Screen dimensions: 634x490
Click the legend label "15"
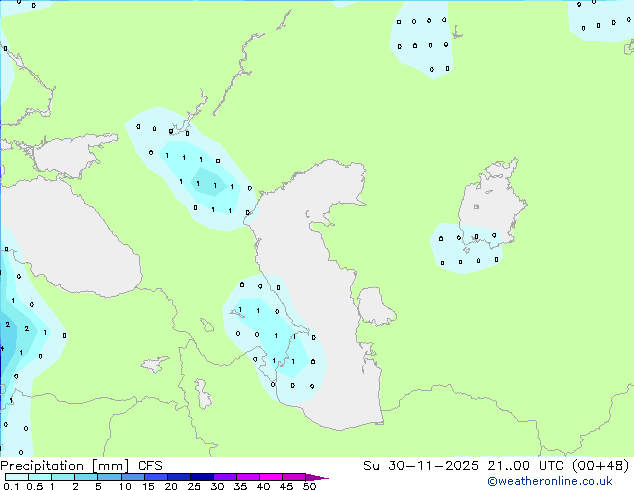point(148,486)
